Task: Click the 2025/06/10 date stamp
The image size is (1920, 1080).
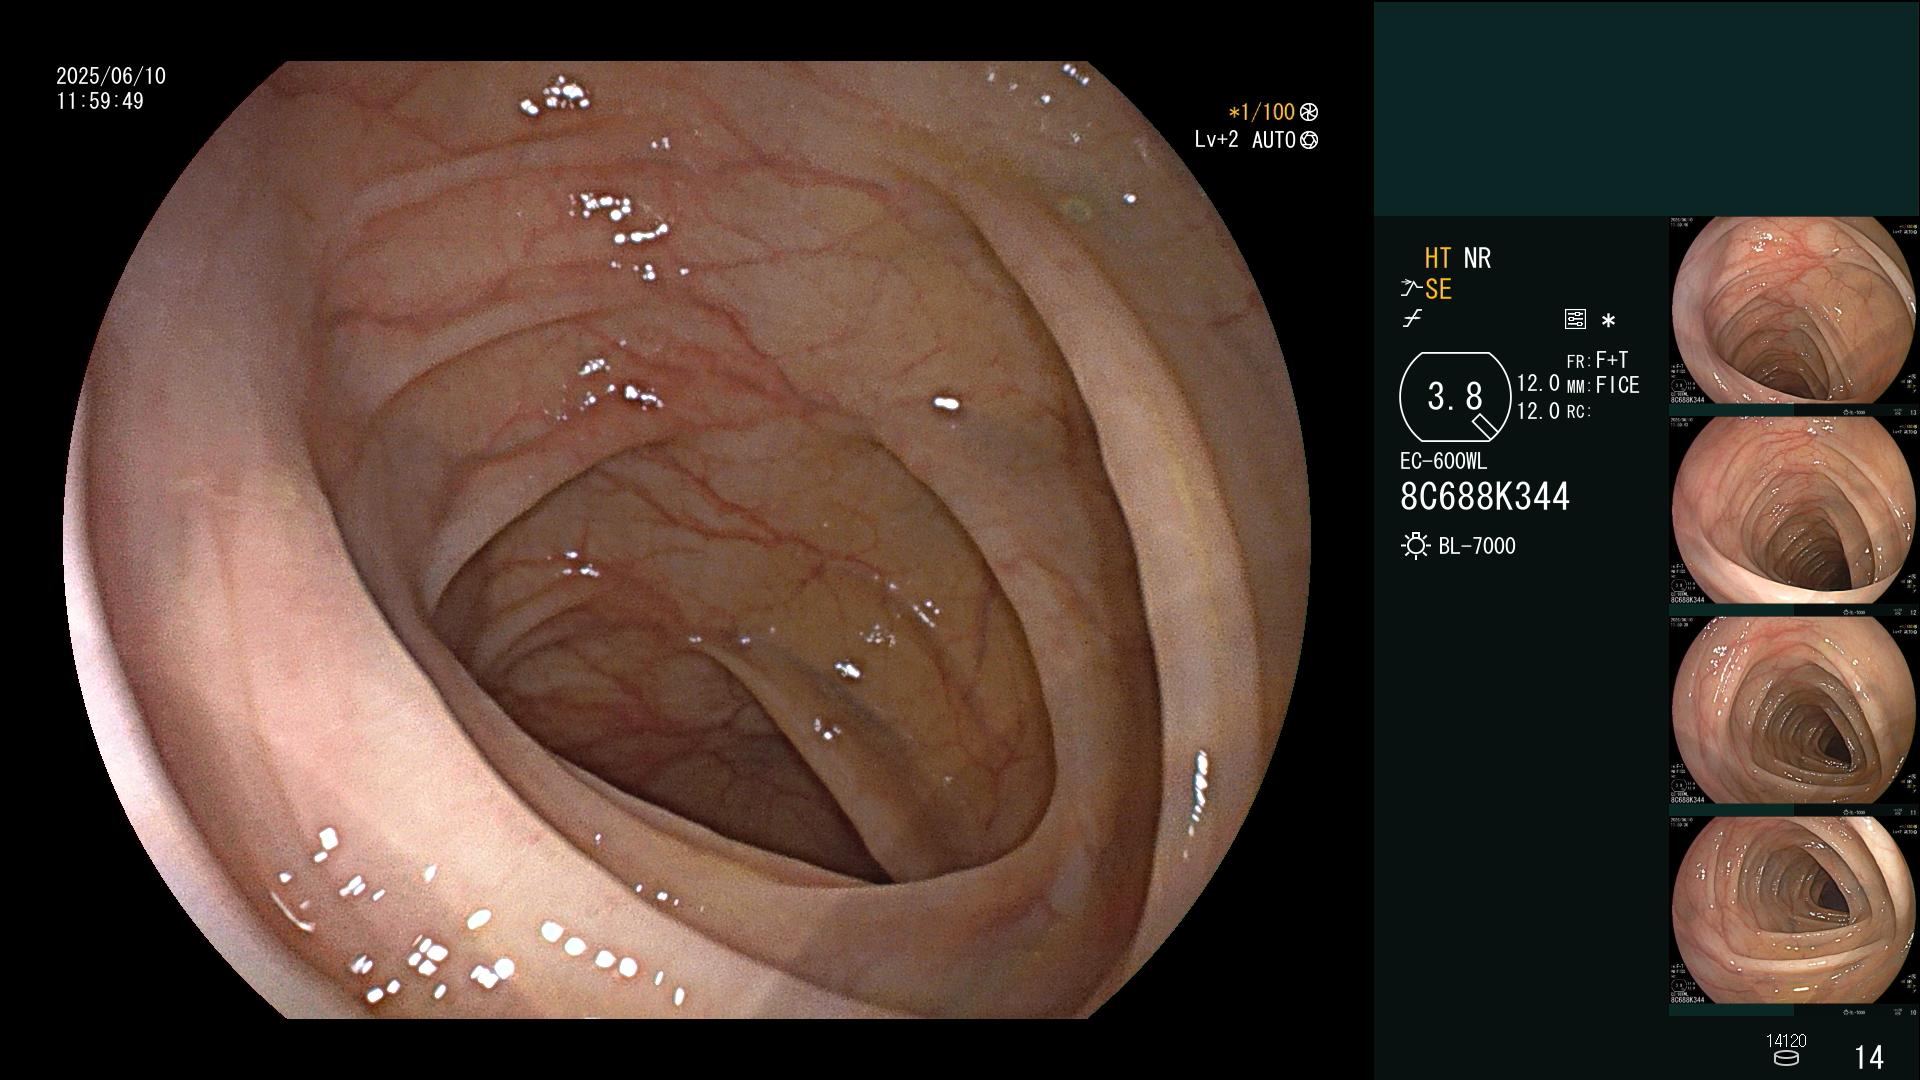Action: point(111,76)
